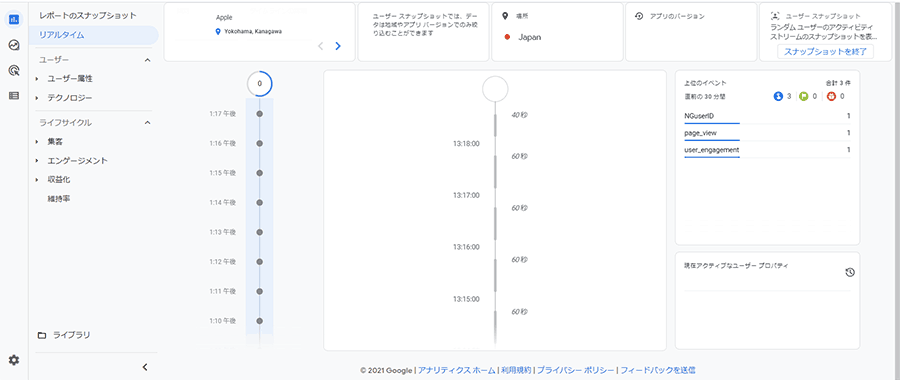Click the 1:14 午後 timeline dot

pyautogui.click(x=259, y=203)
